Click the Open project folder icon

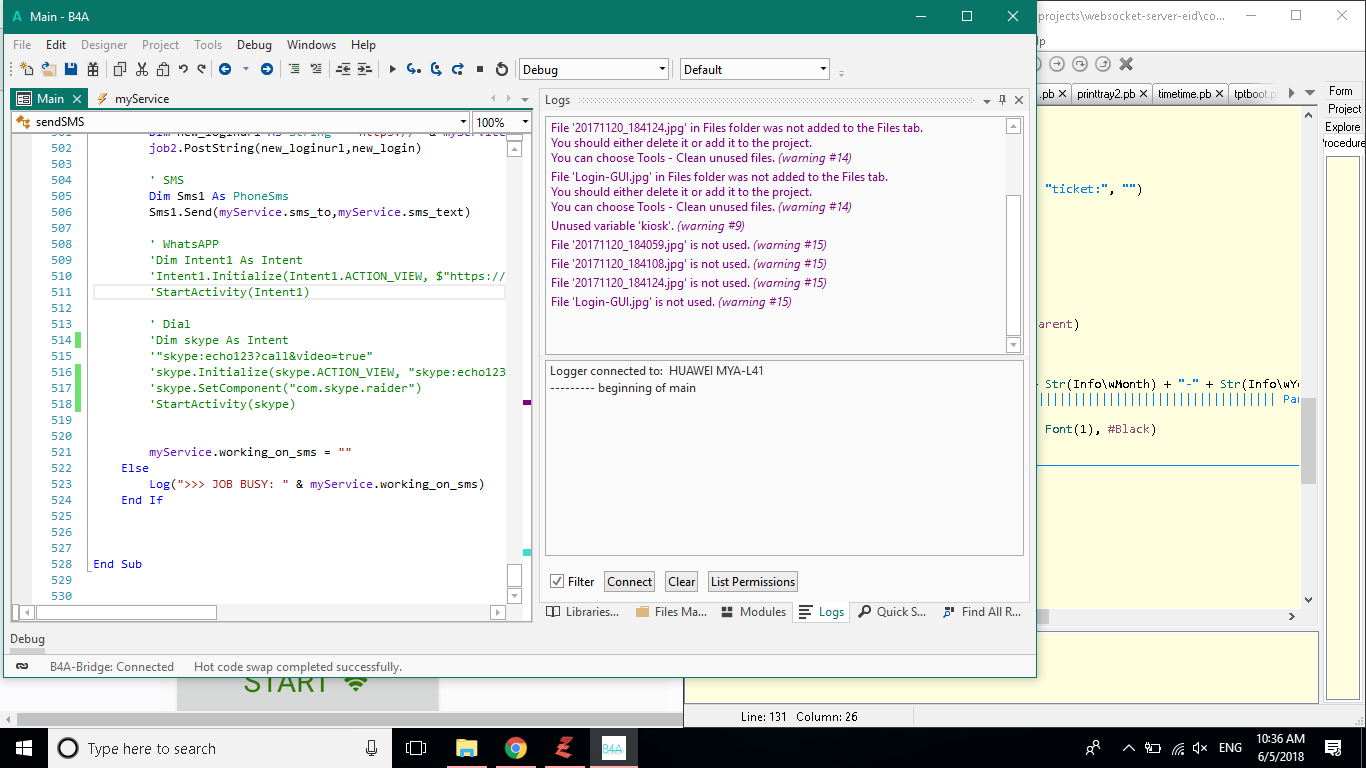tap(48, 69)
